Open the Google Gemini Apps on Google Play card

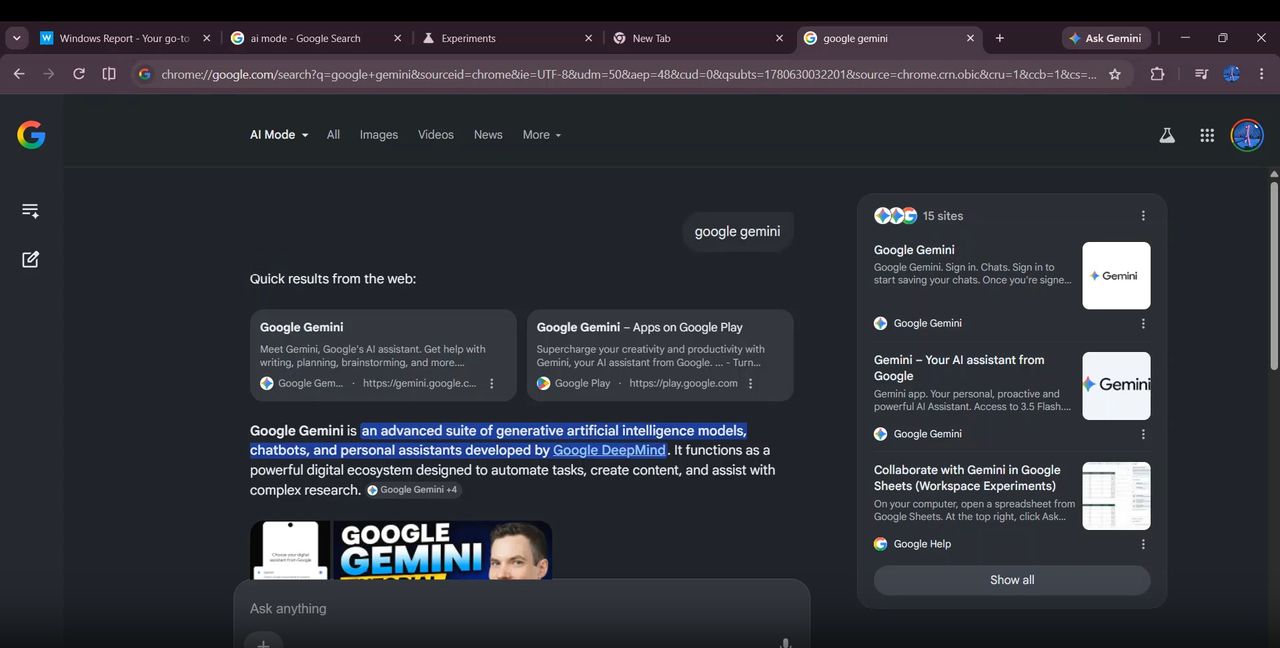click(x=660, y=355)
